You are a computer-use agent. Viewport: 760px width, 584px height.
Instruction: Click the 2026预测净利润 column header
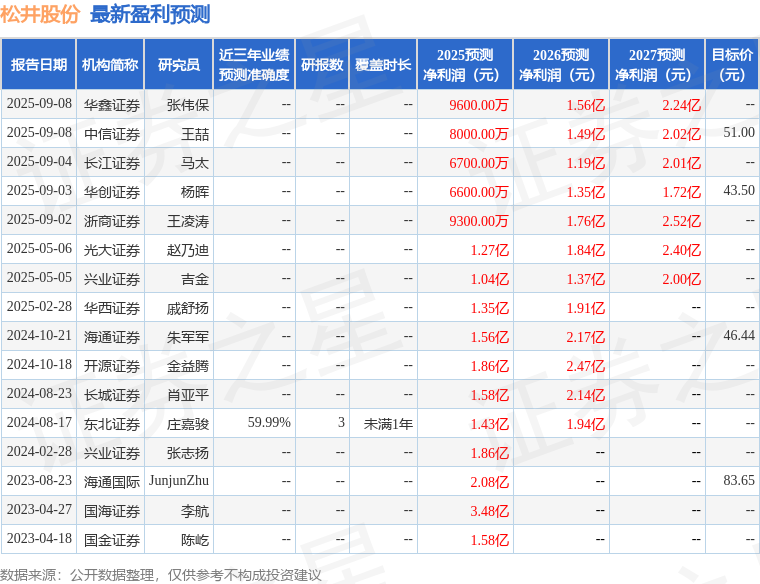tap(561, 64)
